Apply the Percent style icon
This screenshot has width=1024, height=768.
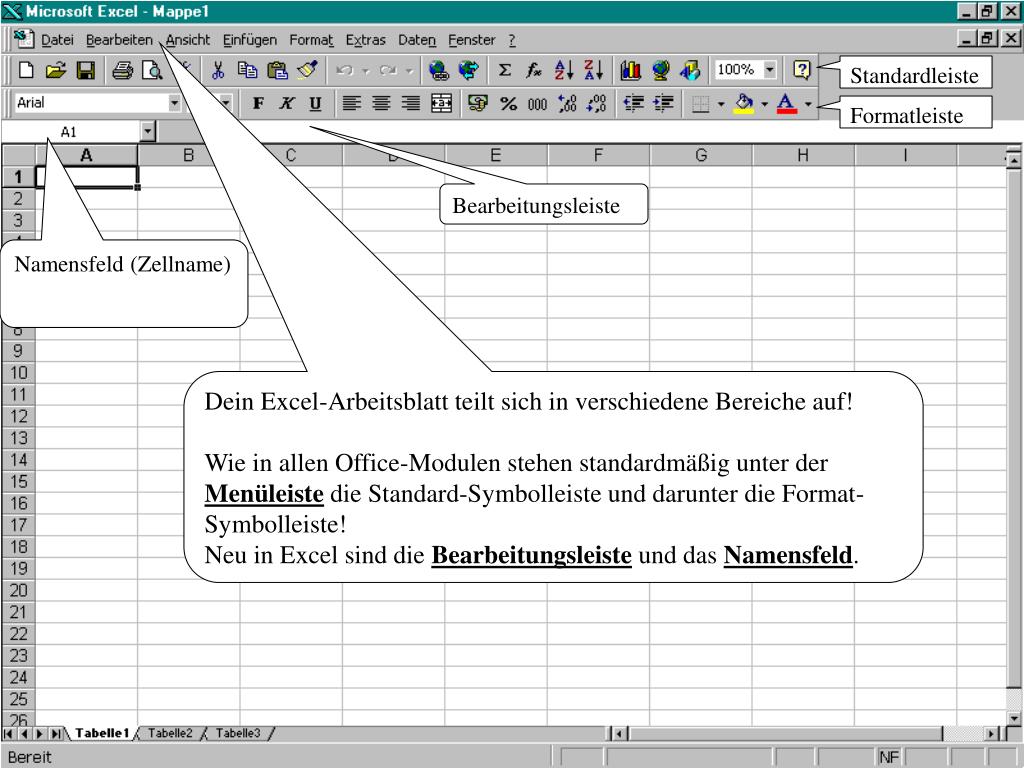[x=508, y=103]
